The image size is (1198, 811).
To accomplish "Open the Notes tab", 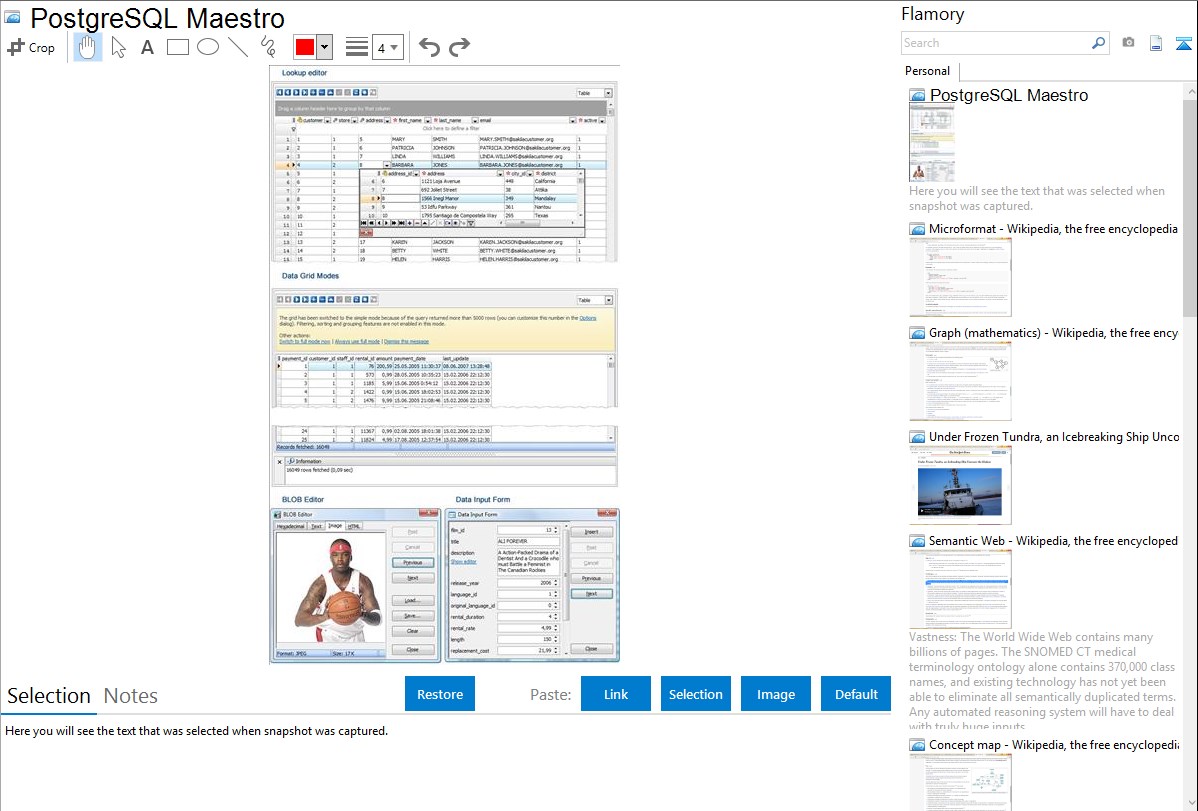I will (x=131, y=696).
